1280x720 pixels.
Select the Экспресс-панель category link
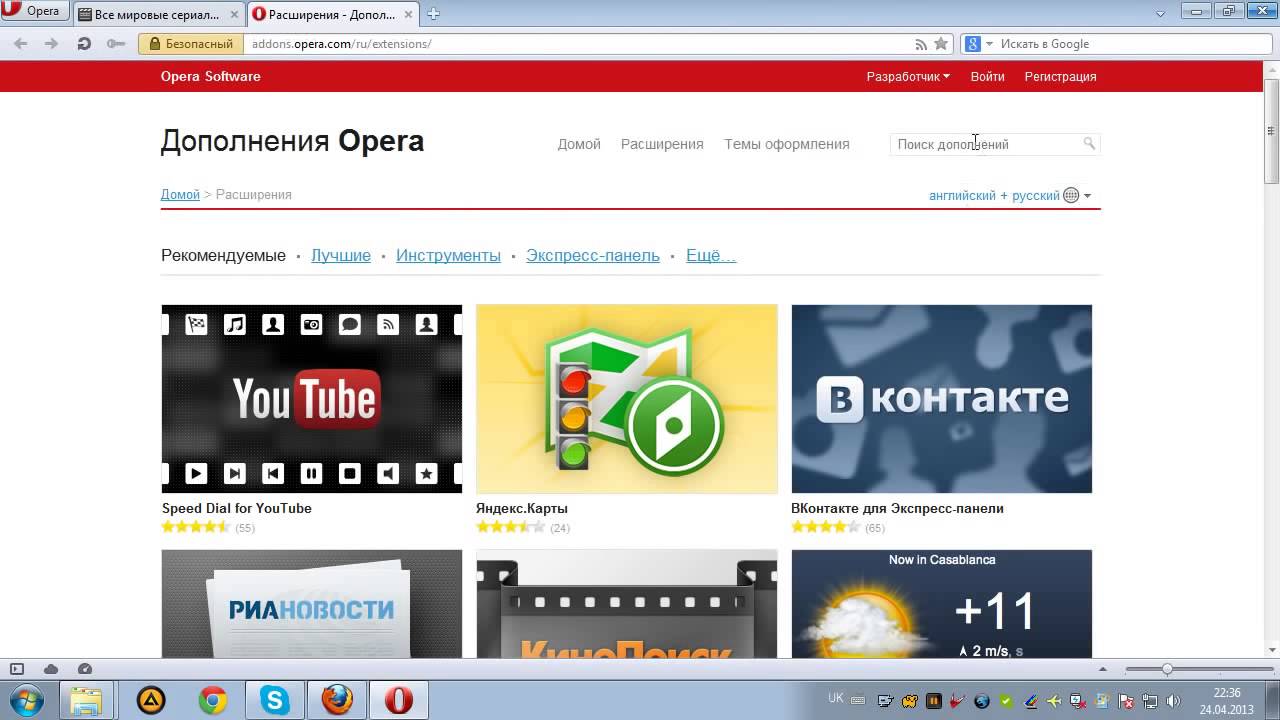[593, 255]
